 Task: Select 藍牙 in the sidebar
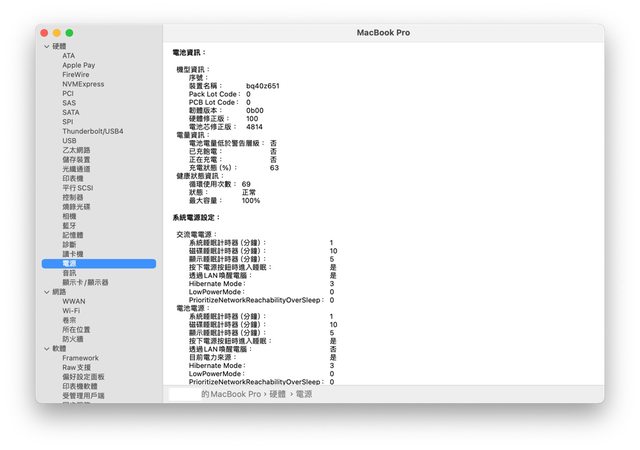pyautogui.click(x=69, y=226)
